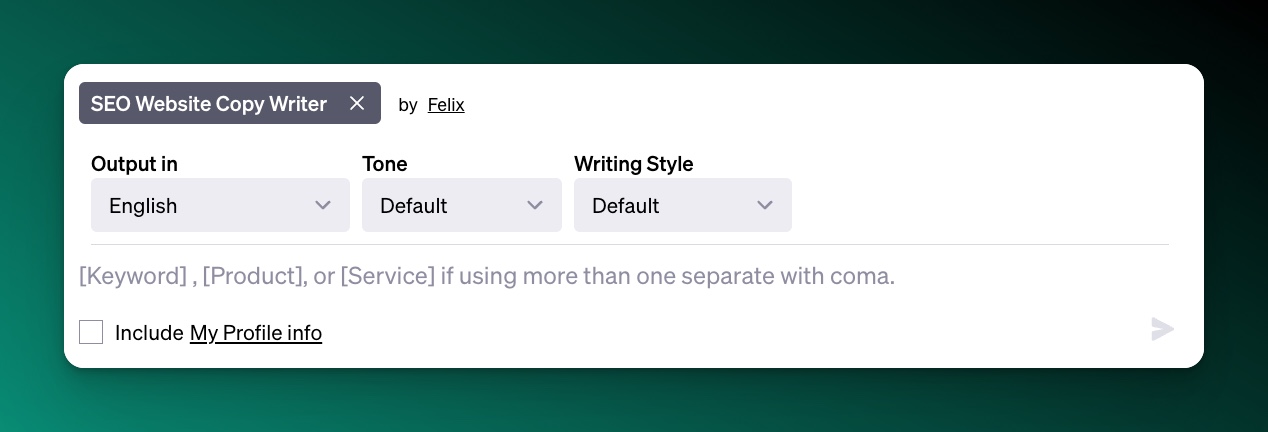Screen dimensions: 1268x432
Task: Click the chevron arrow in Output in dropdown
Action: (323, 205)
